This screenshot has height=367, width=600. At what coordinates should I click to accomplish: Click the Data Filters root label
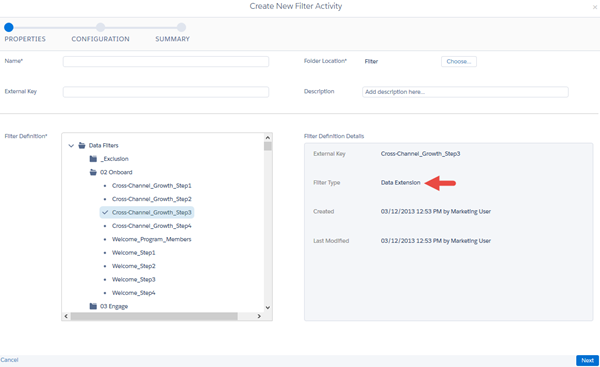coord(104,145)
